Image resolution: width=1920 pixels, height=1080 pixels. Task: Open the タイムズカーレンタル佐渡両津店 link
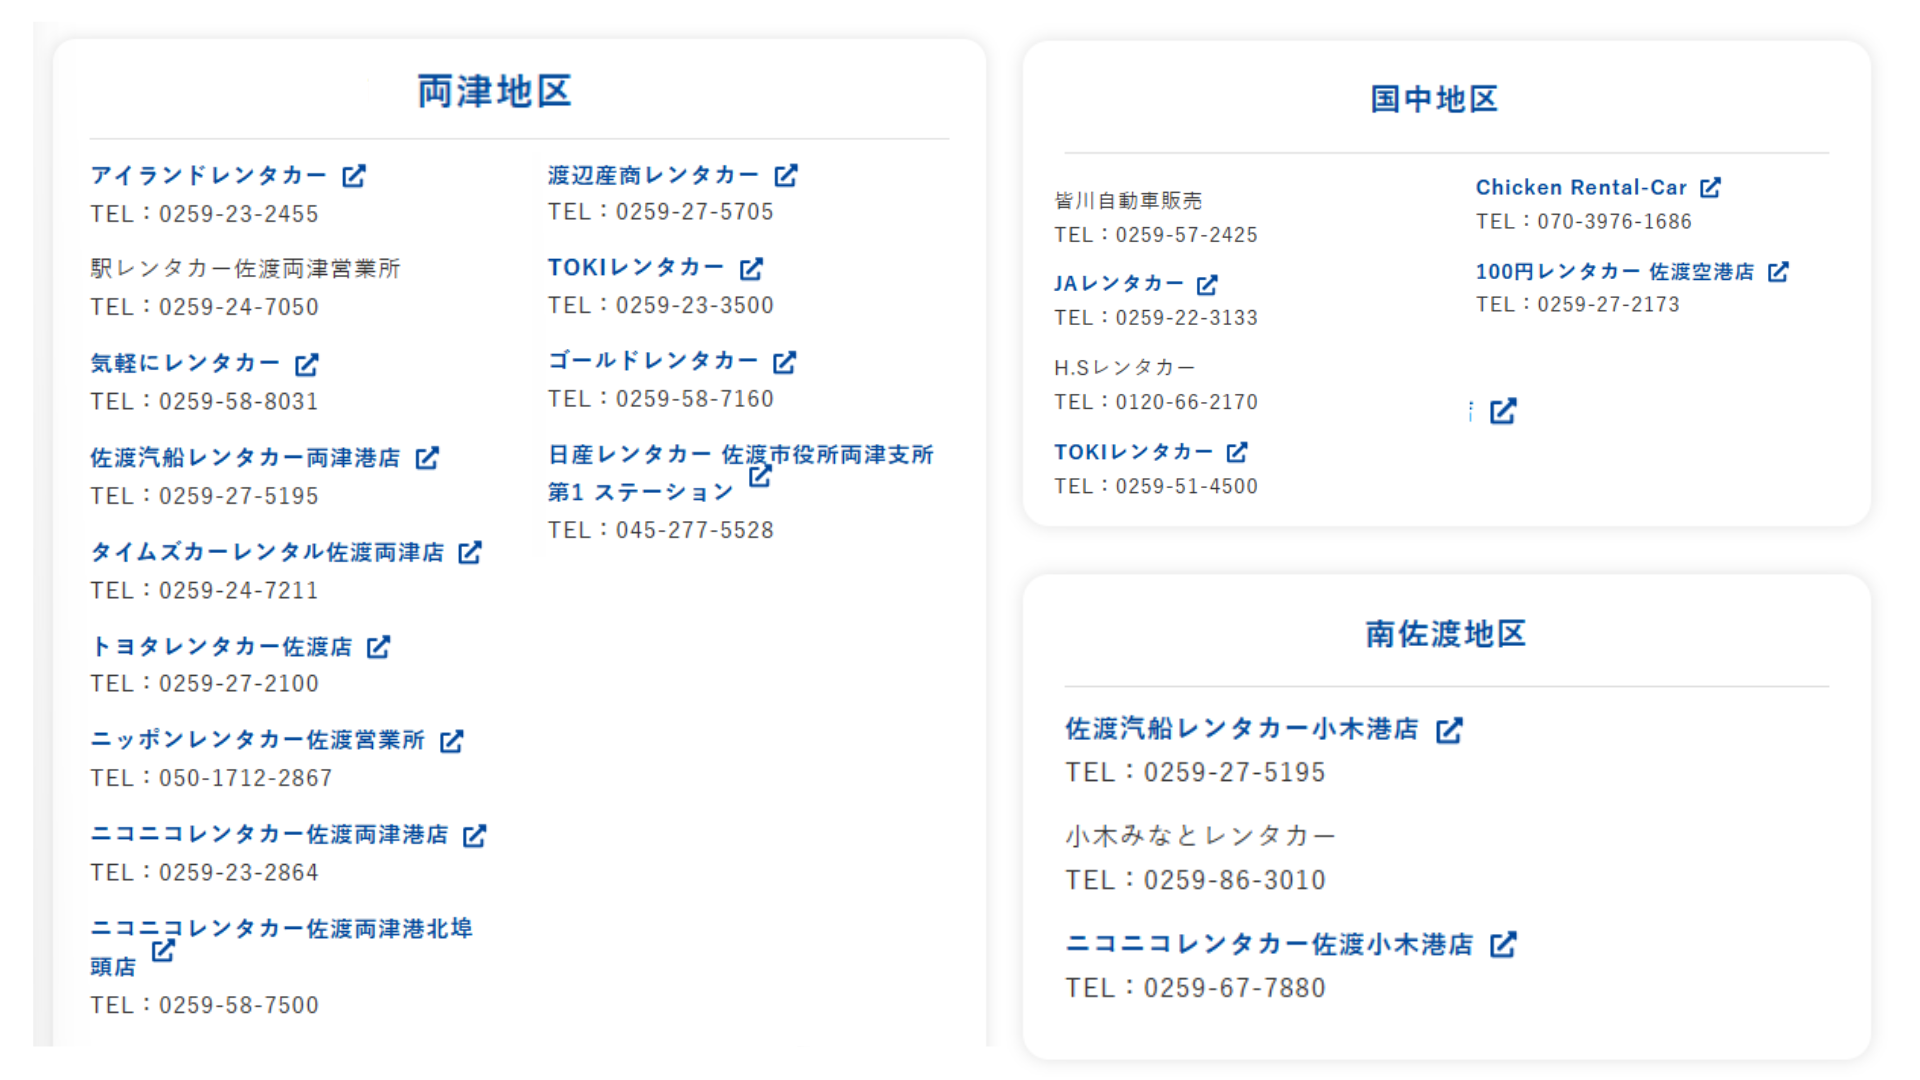click(267, 552)
